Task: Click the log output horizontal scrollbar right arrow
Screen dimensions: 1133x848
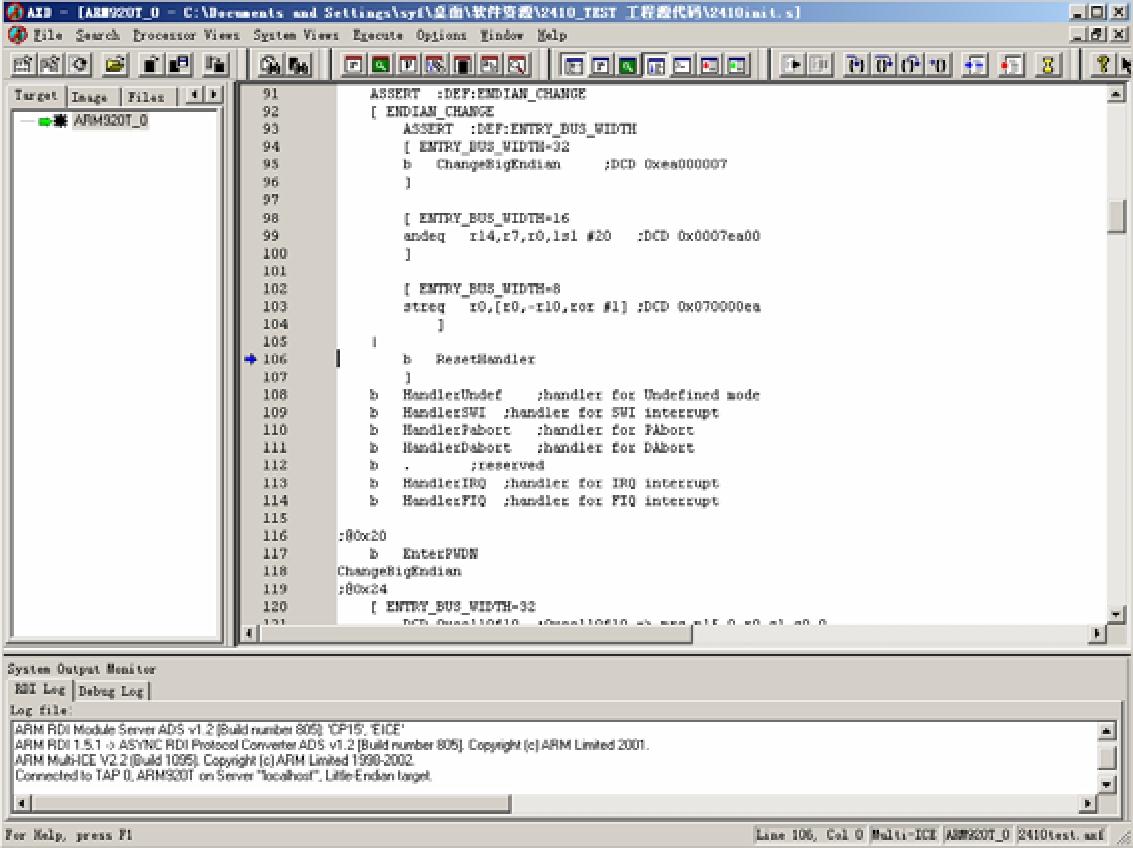Action: [x=1089, y=804]
